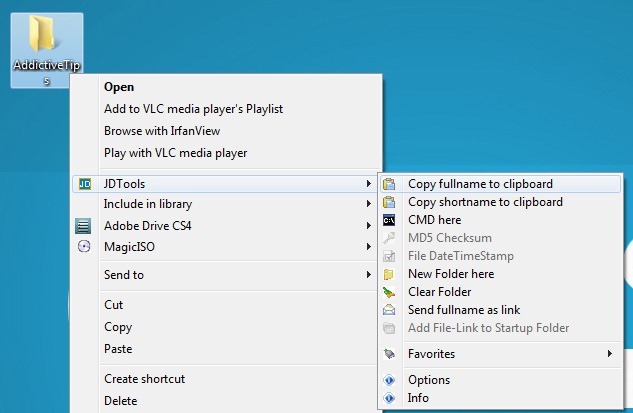
Task: Open the Send to menu entry
Action: pyautogui.click(x=224, y=275)
